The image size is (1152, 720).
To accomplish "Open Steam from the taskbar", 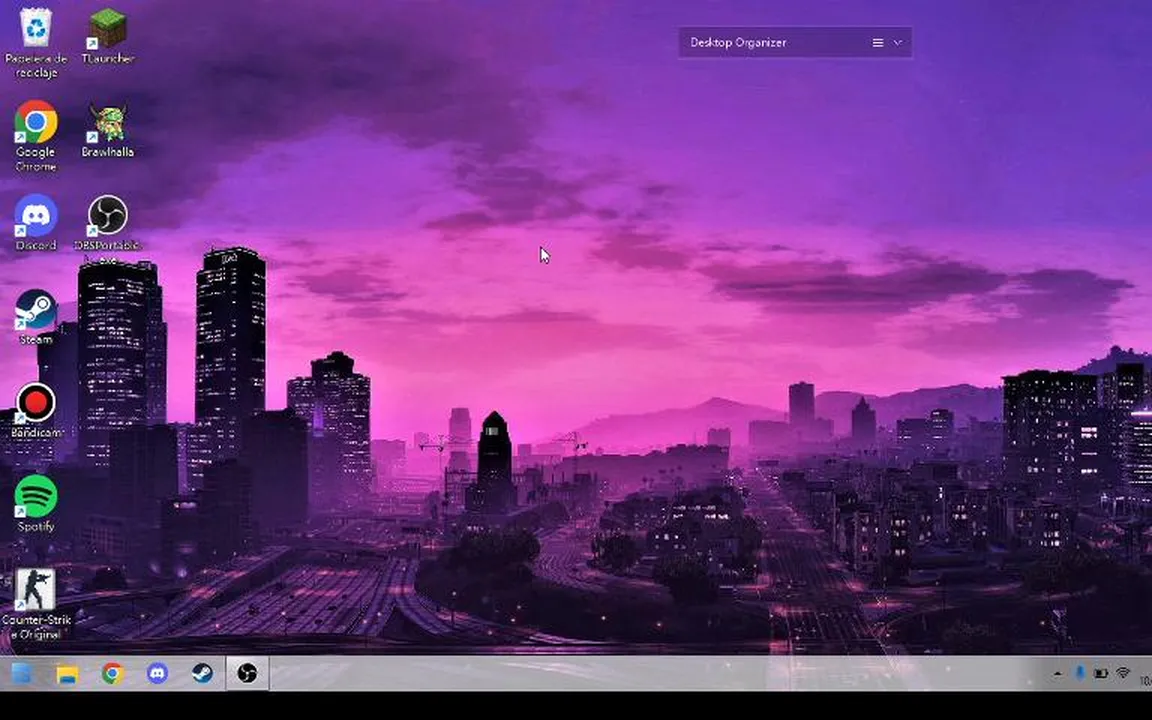I will [x=202, y=673].
